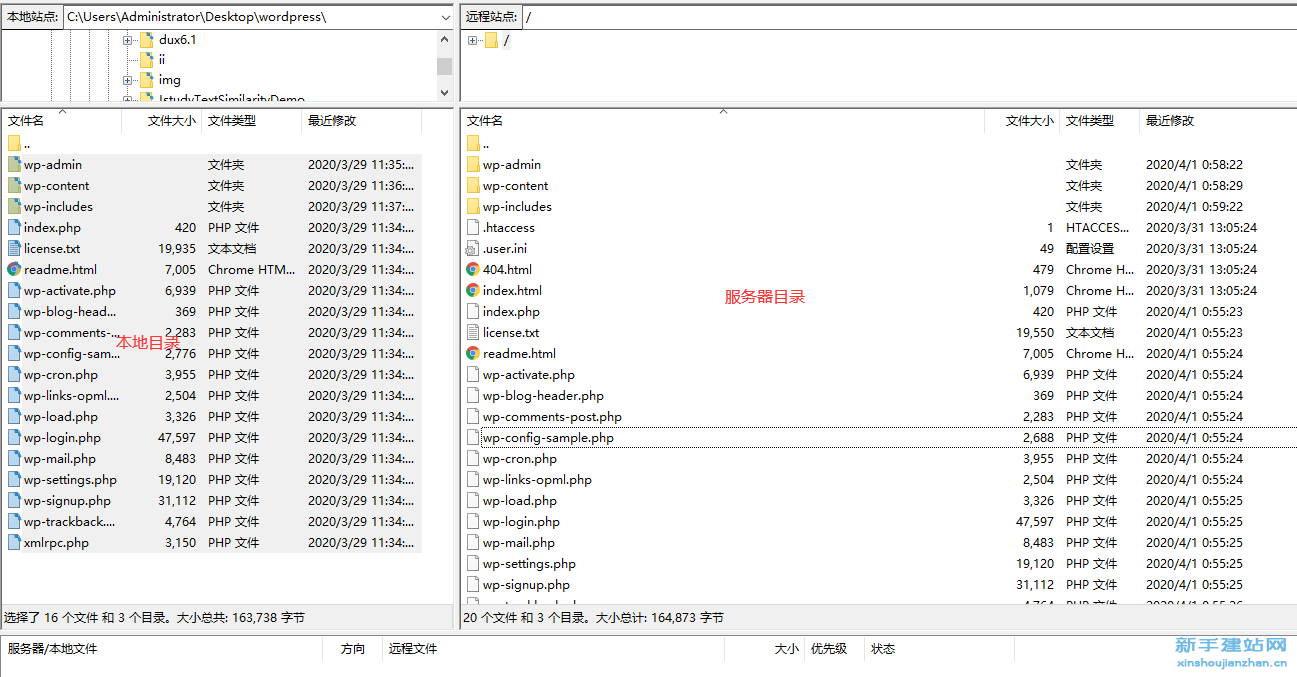Select the ii folder in the local tree
This screenshot has height=677, width=1297.
162,60
